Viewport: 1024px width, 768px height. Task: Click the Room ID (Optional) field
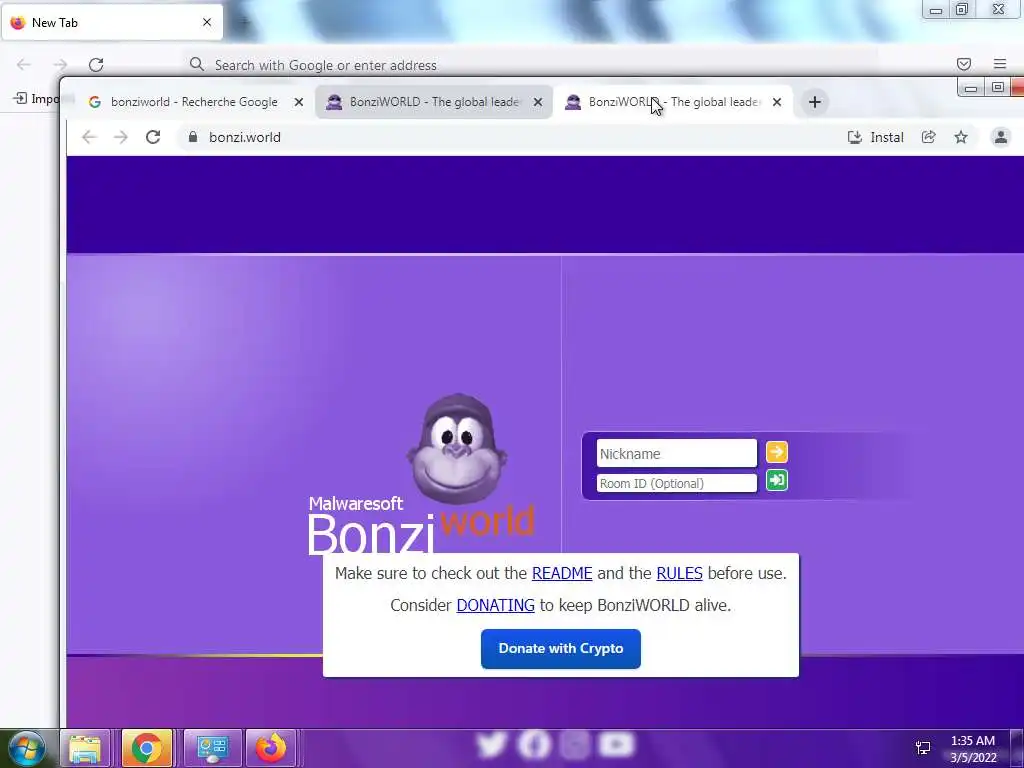pos(677,483)
